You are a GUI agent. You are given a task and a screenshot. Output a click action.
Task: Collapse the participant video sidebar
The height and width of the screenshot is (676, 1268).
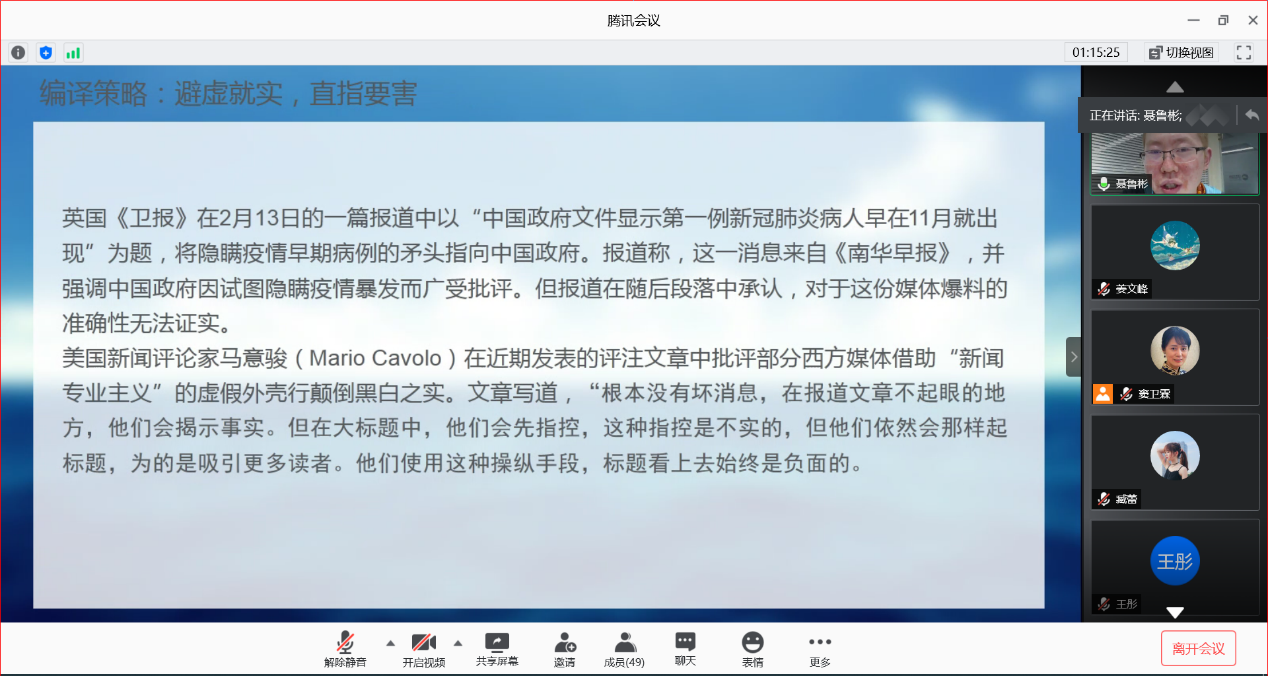pyautogui.click(x=1074, y=356)
